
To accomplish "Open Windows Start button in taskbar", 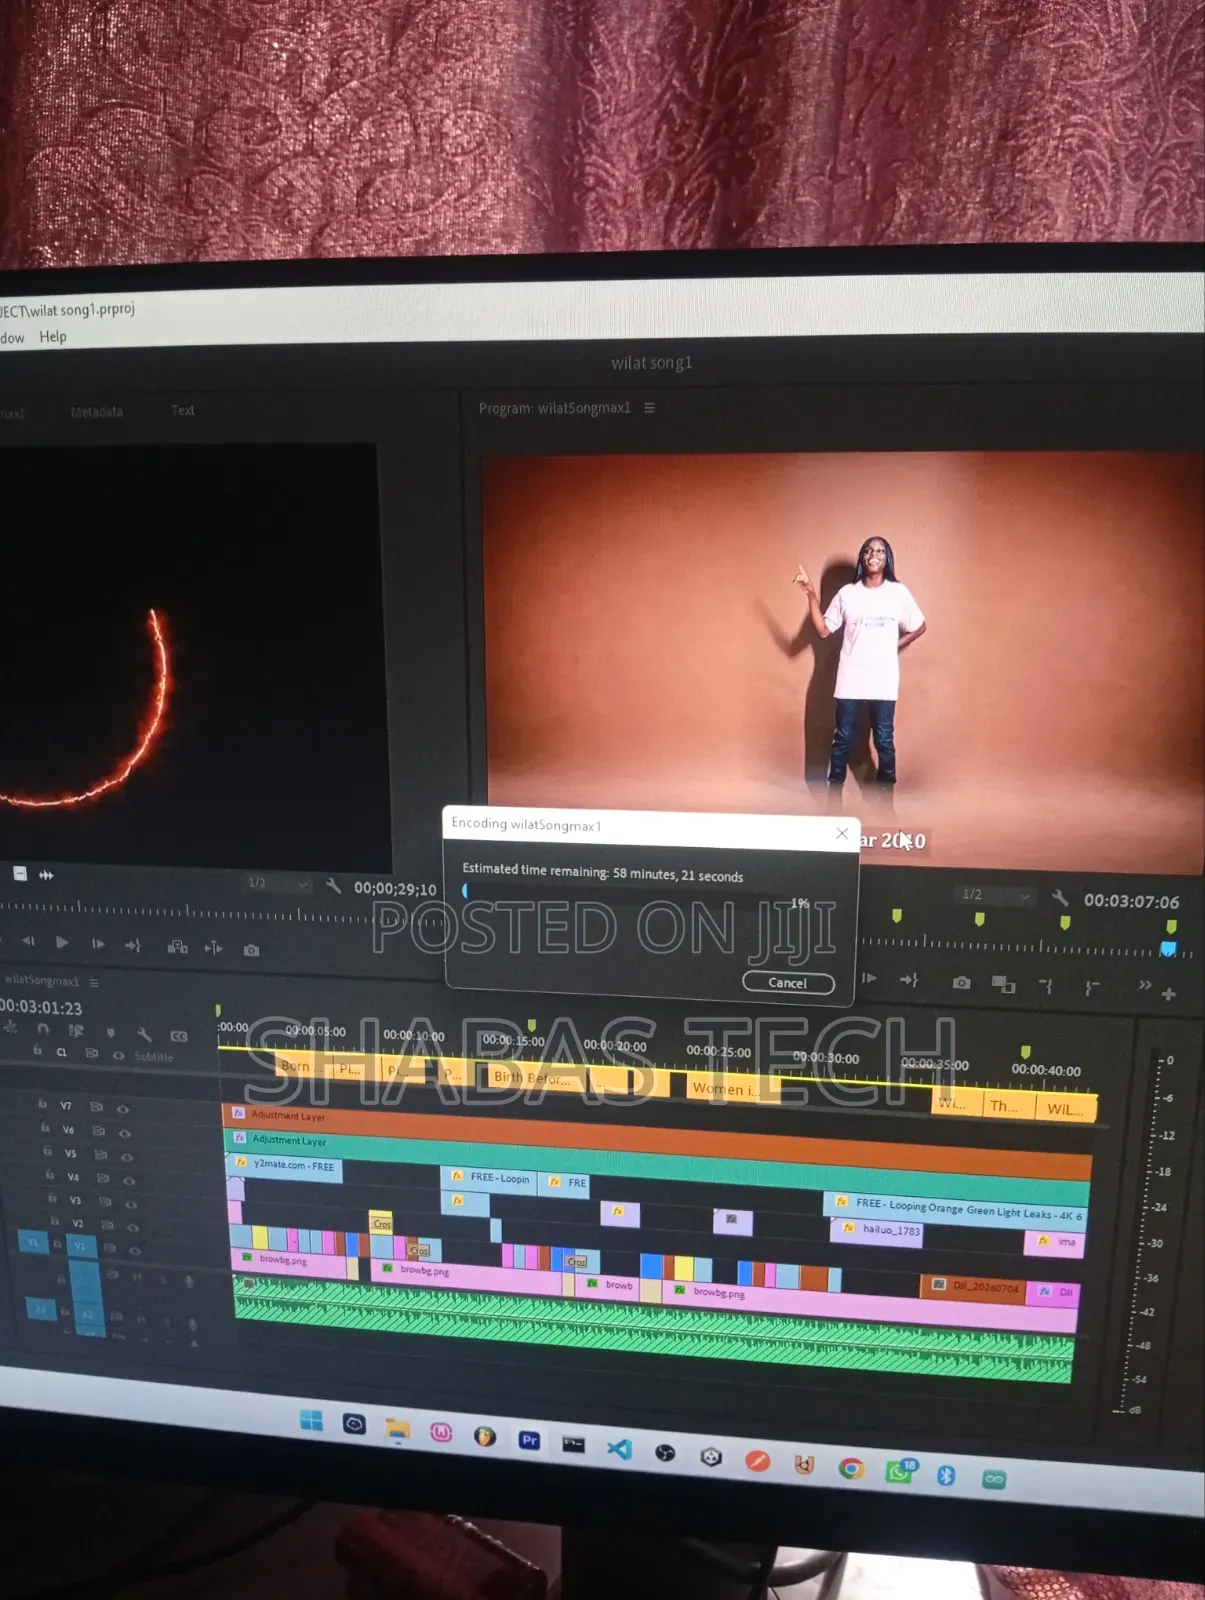I will tap(311, 1421).
